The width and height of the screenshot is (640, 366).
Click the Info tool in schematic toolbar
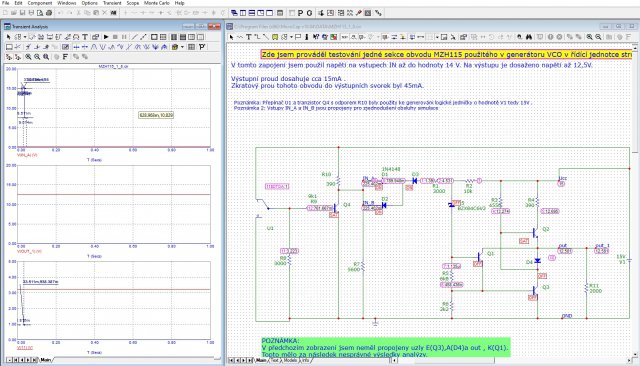(307, 37)
